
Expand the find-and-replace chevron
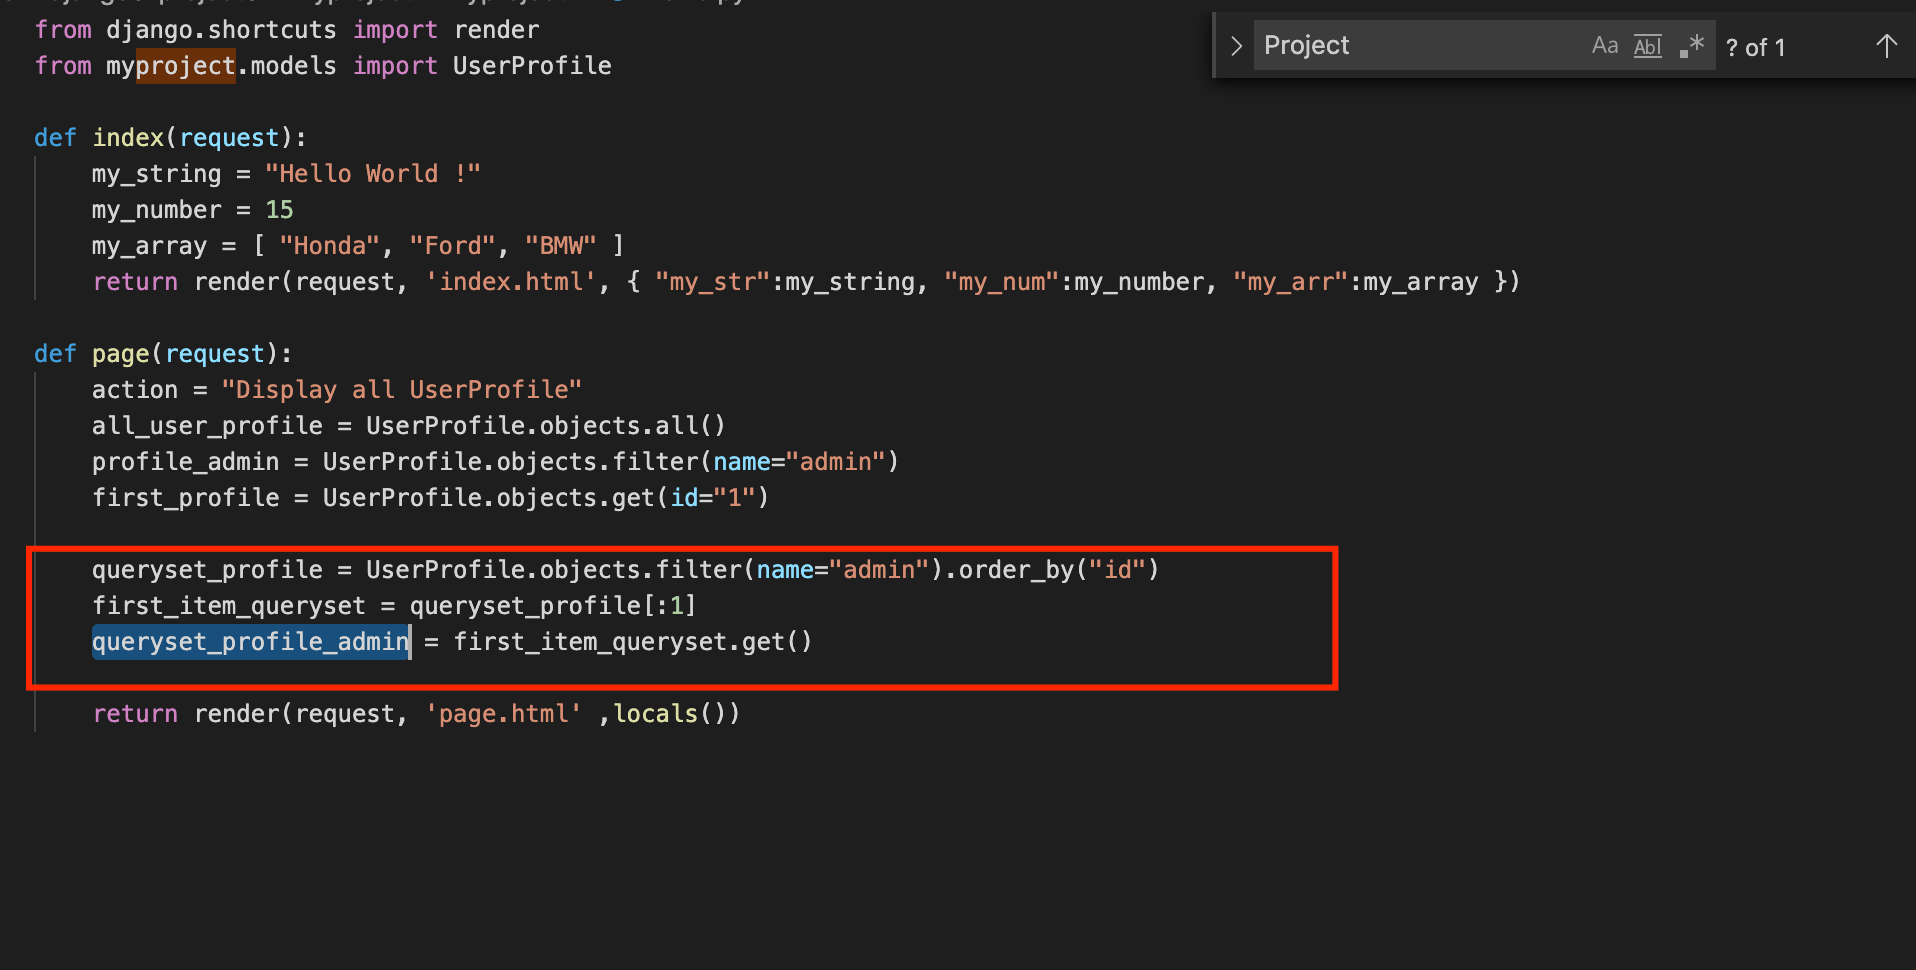[1236, 45]
